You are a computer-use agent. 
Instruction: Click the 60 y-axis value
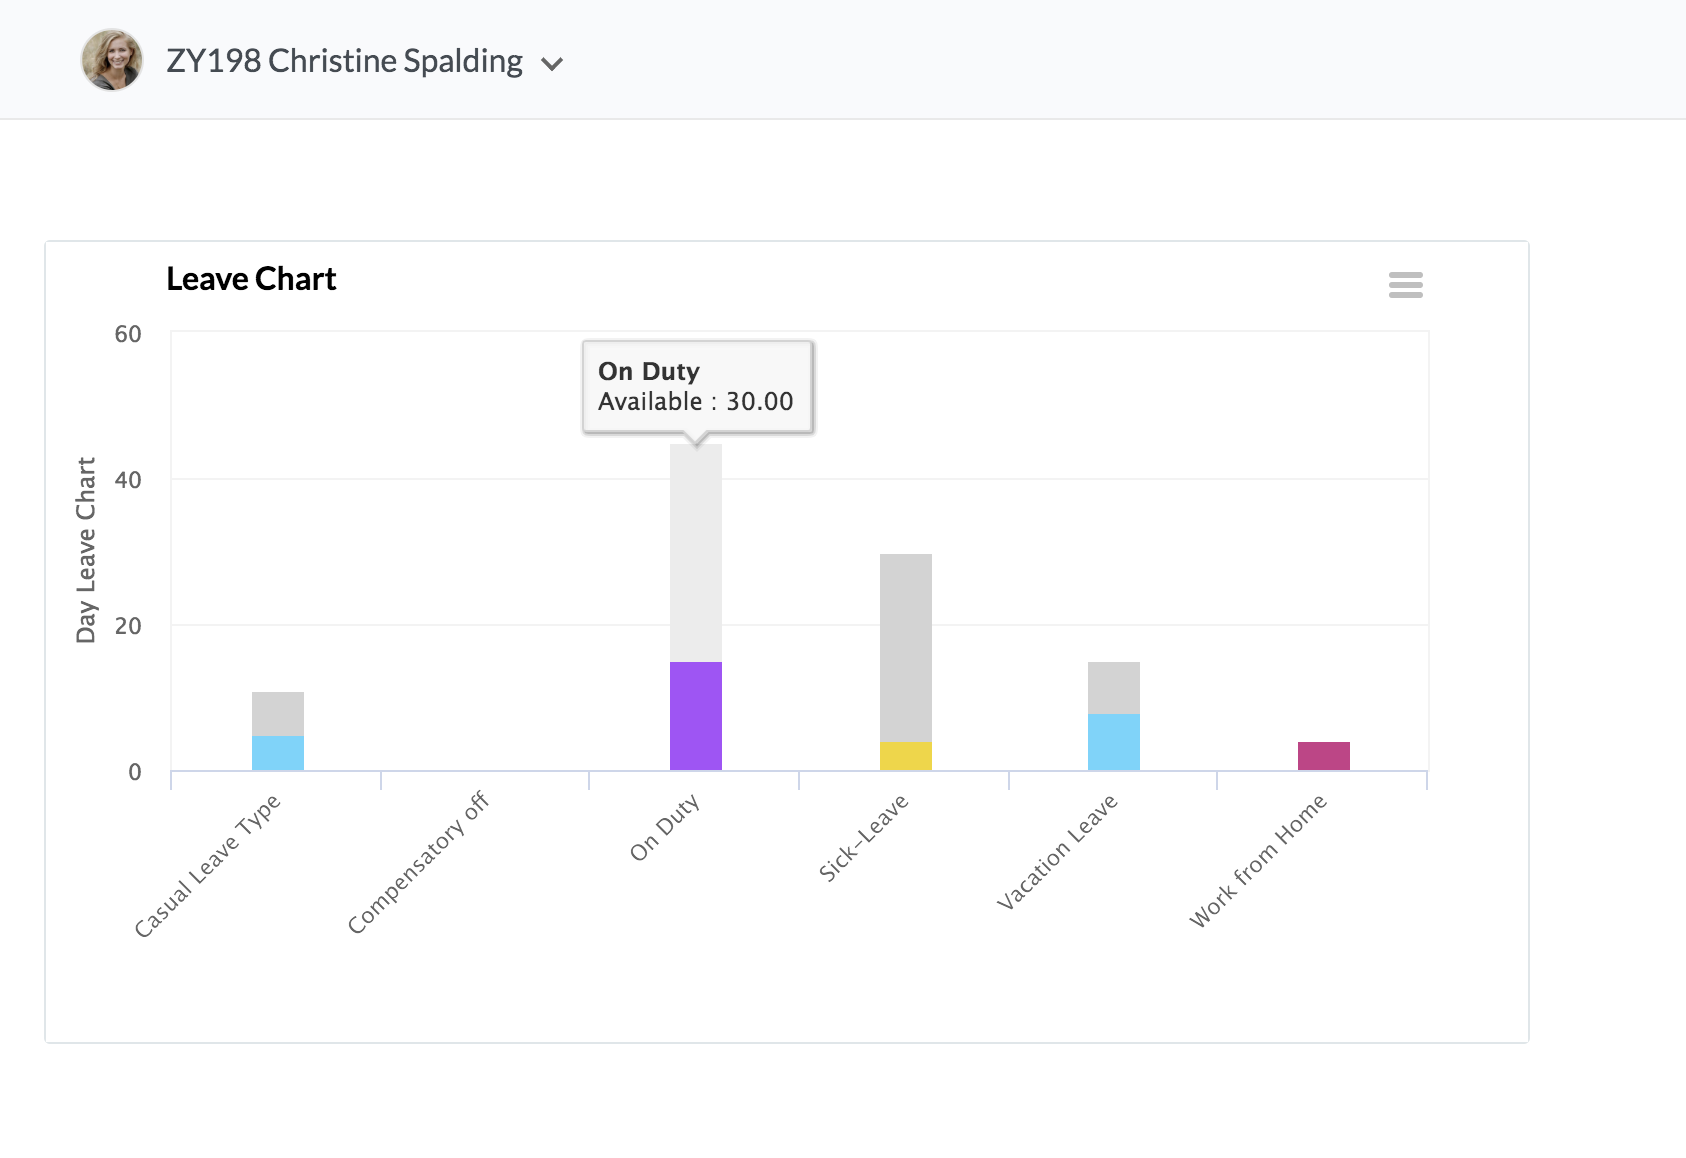click(128, 334)
